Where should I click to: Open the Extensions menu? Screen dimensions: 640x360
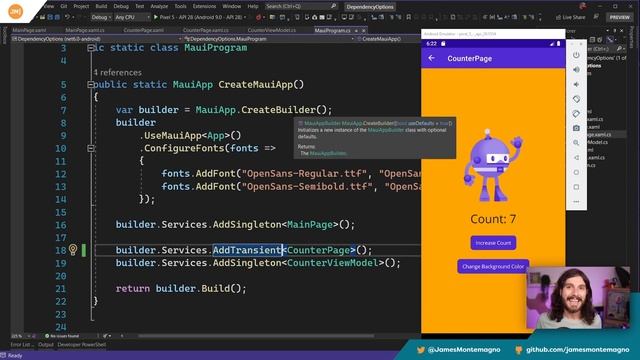(204, 6)
